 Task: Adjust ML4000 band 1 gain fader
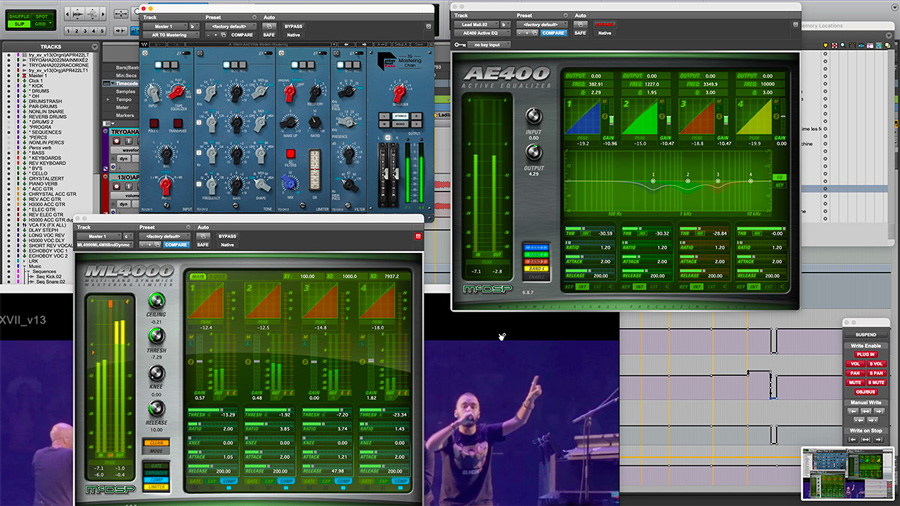[199, 361]
